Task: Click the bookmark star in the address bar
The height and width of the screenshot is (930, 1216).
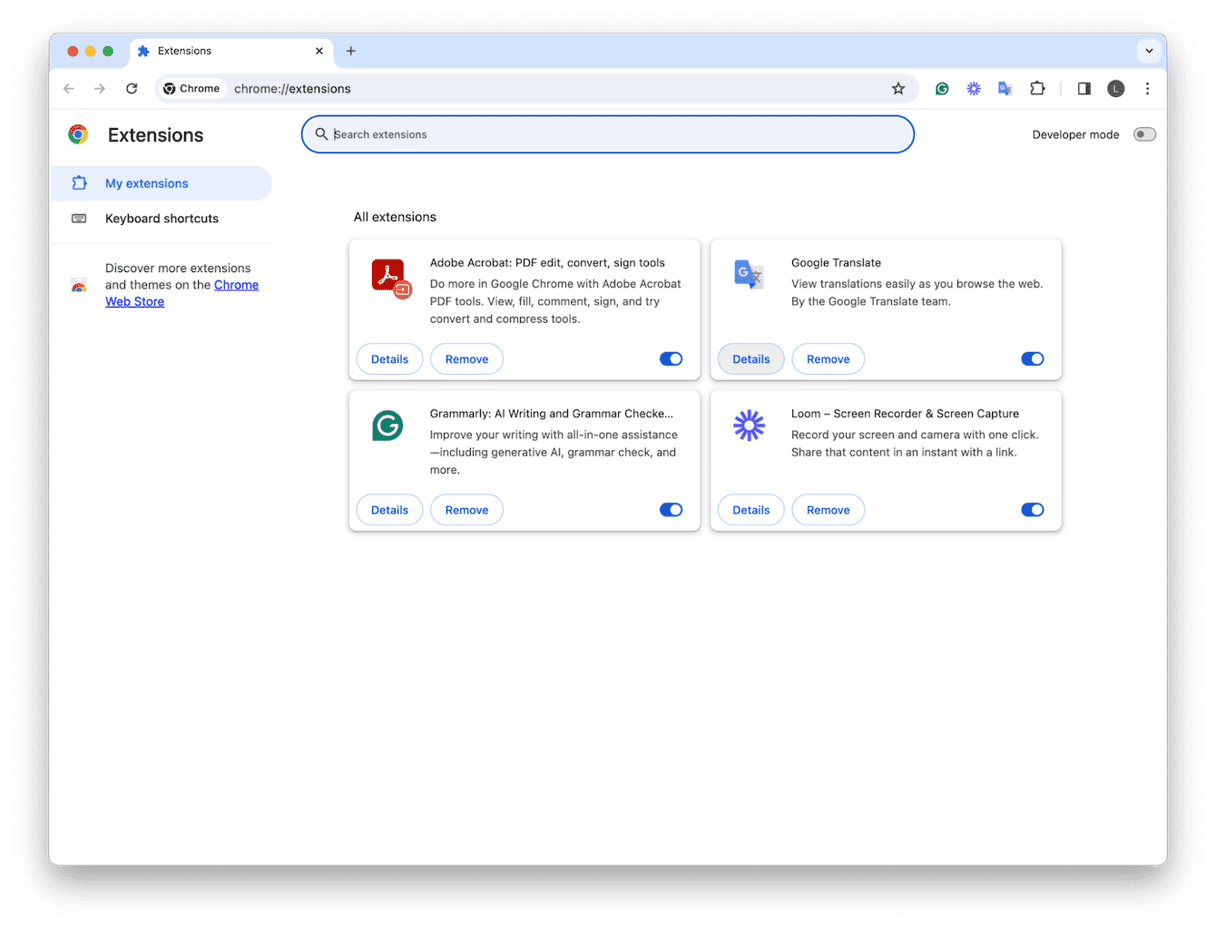Action: 898,88
